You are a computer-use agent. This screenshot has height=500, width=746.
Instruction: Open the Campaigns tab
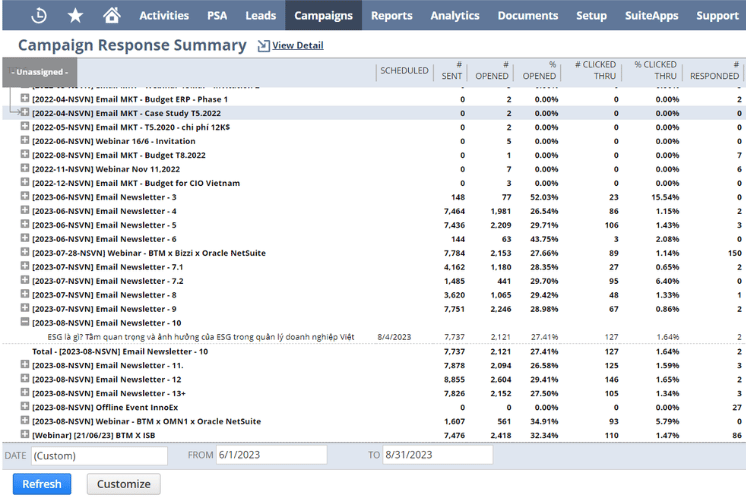324,16
